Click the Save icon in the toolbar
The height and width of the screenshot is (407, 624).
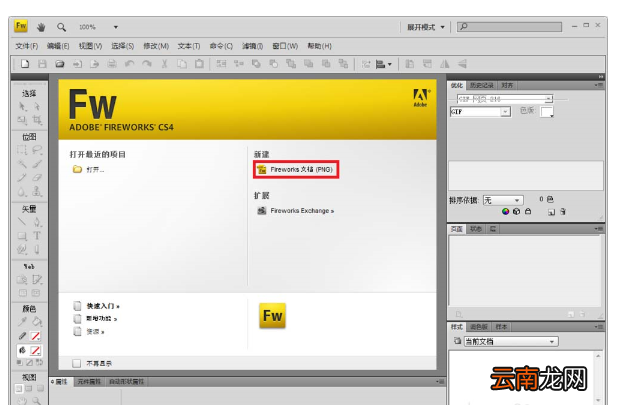[x=42, y=64]
